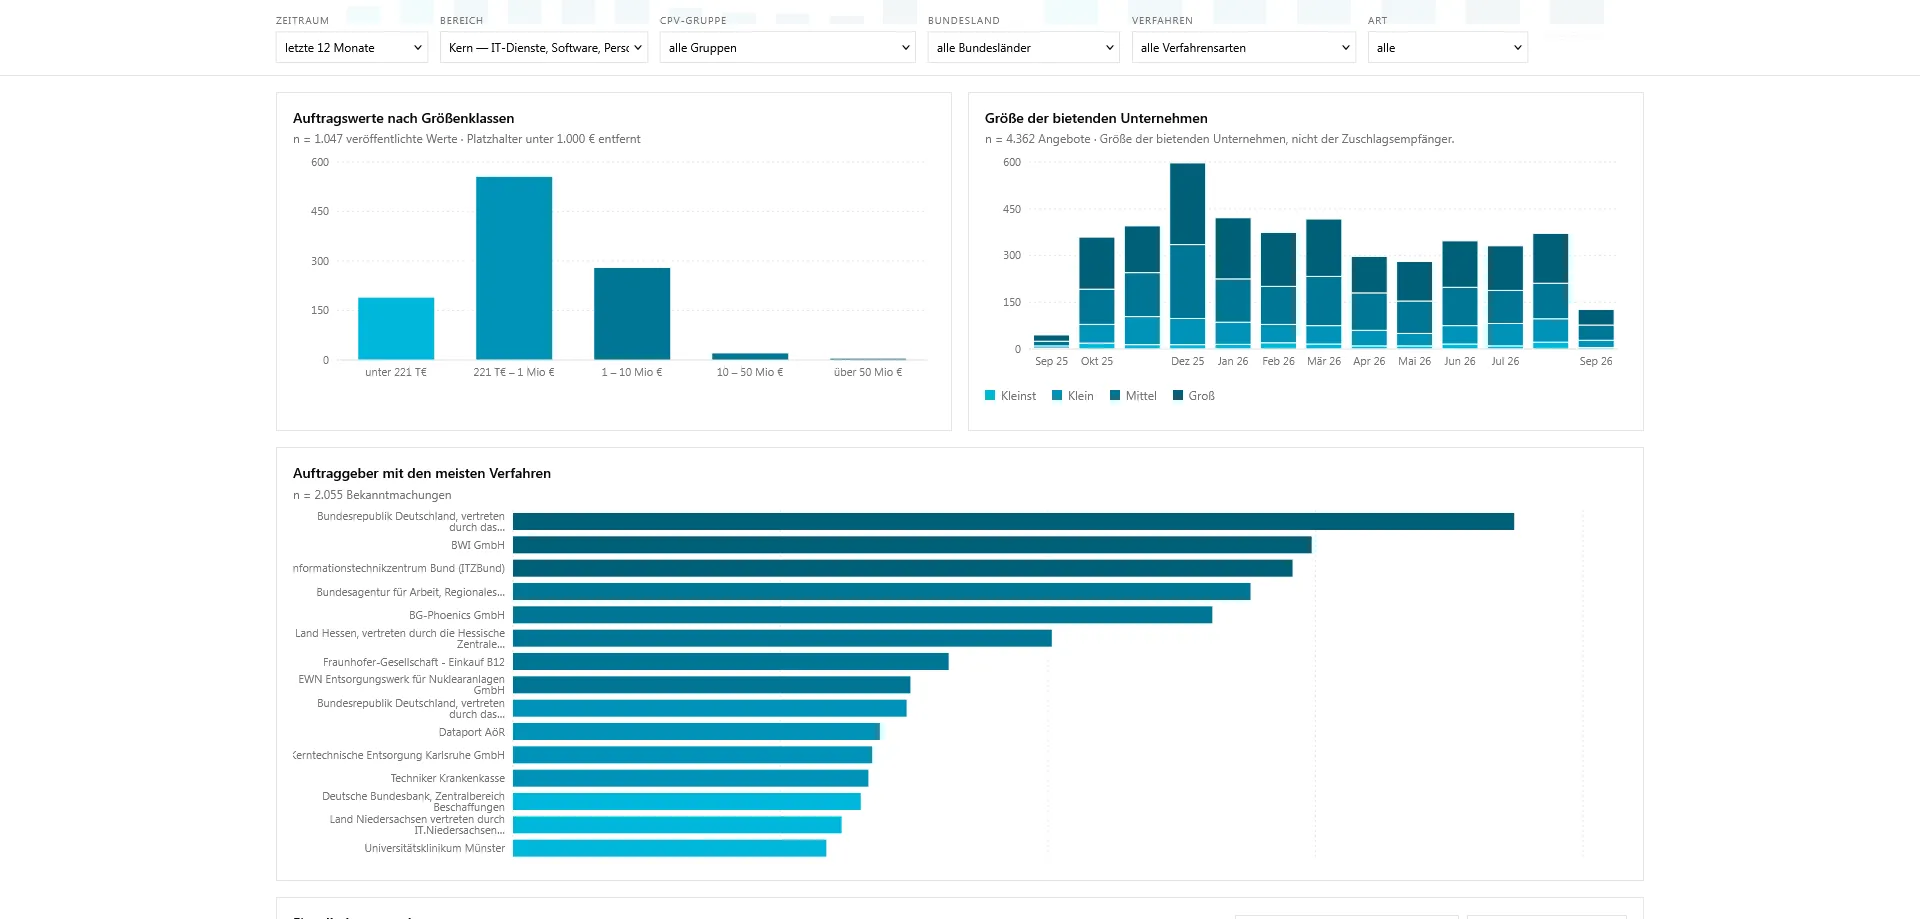Select the stacked bar for Sep 26

(x=1596, y=329)
